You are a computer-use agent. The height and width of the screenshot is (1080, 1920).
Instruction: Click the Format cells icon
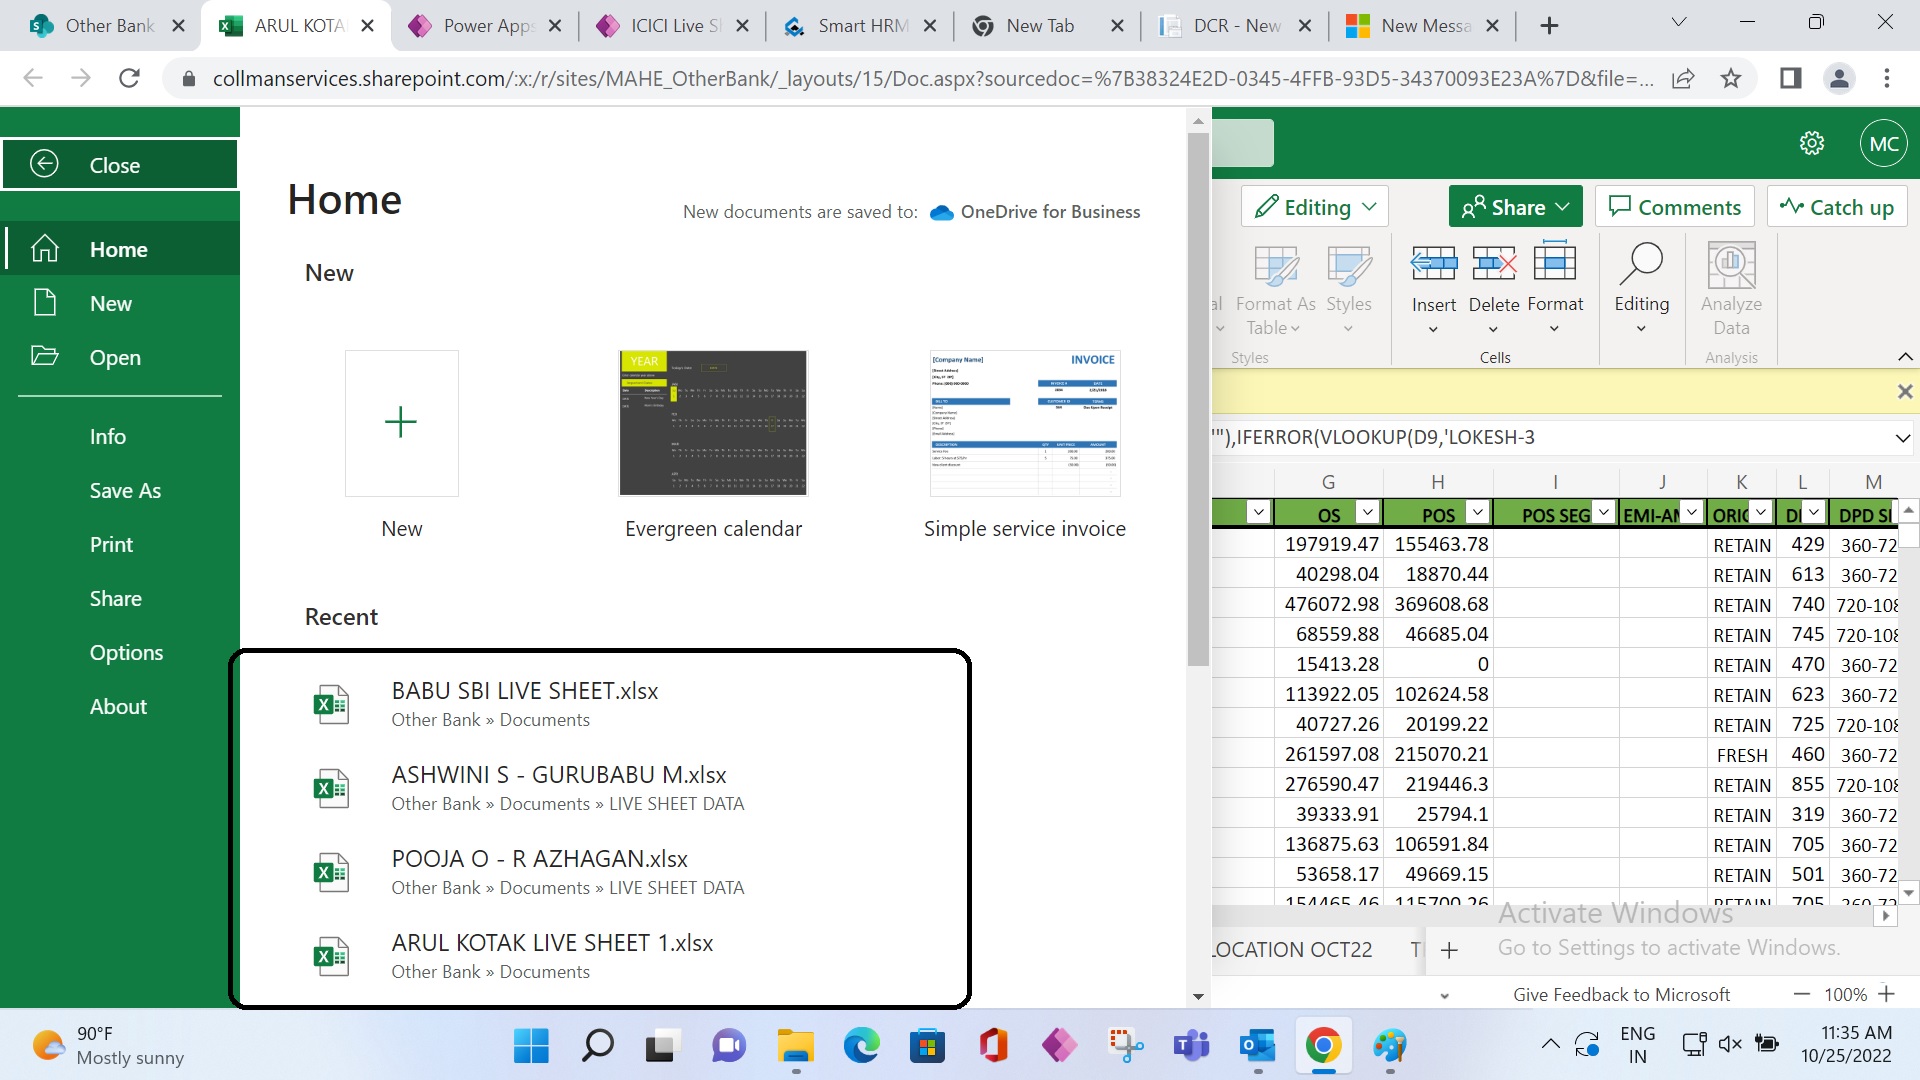(1554, 264)
